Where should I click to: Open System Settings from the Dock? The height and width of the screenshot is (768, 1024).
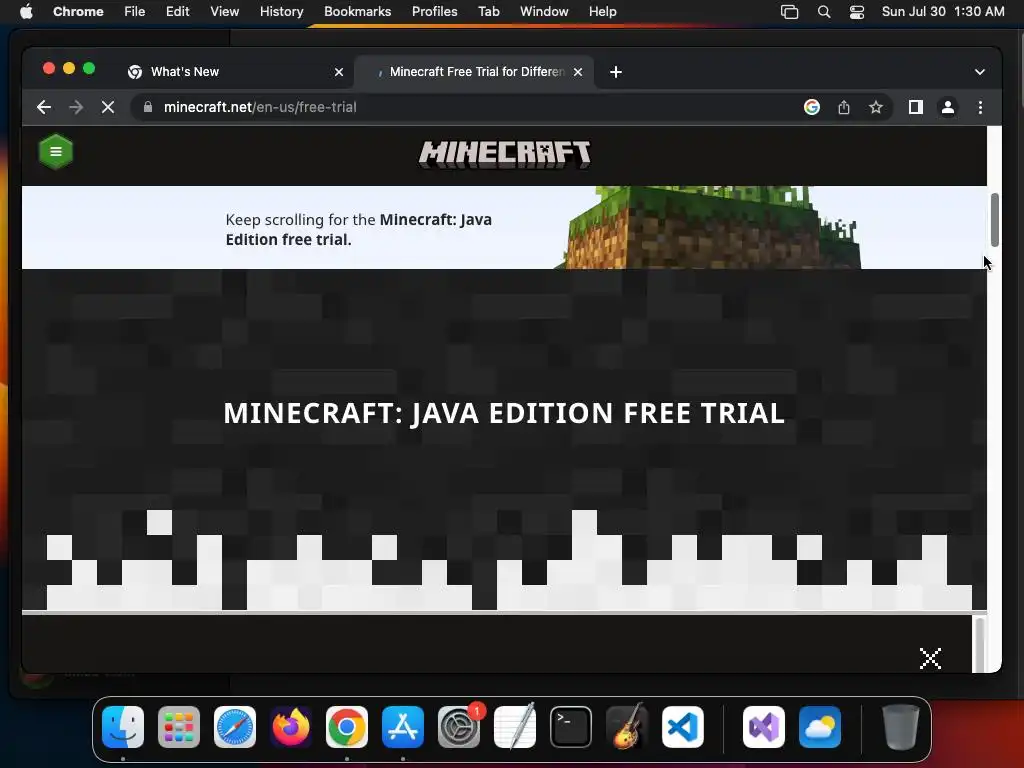459,727
